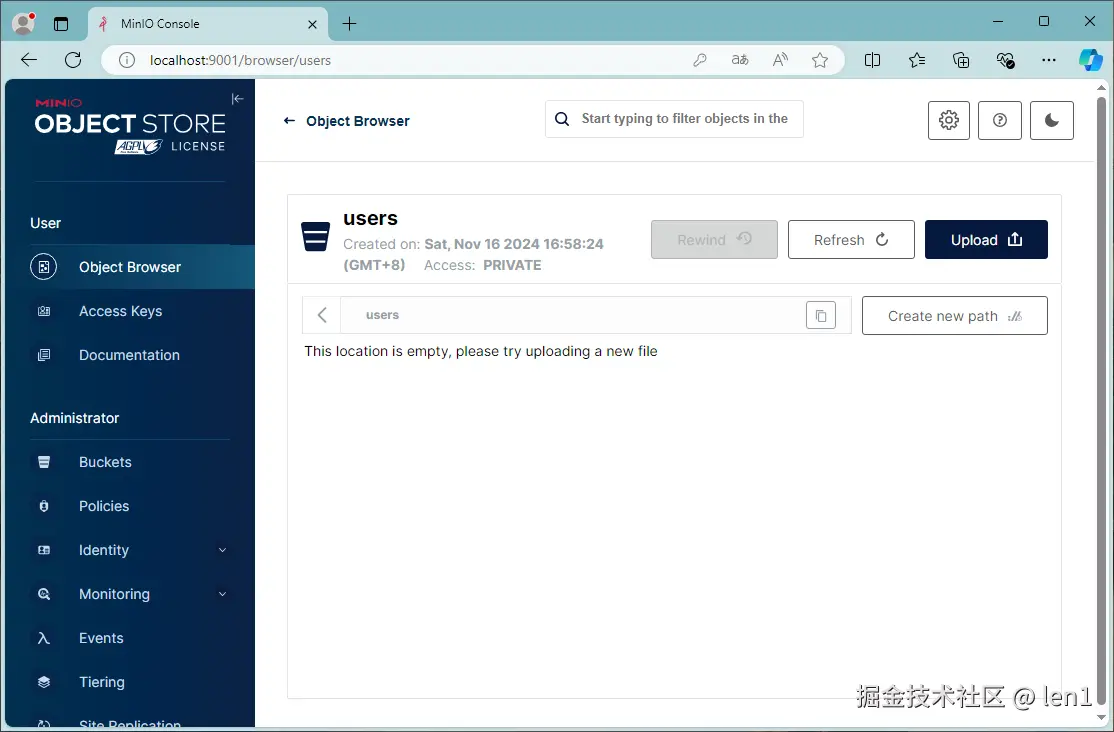The width and height of the screenshot is (1114, 732).
Task: Open browser essentials heart icon
Action: click(x=1005, y=60)
